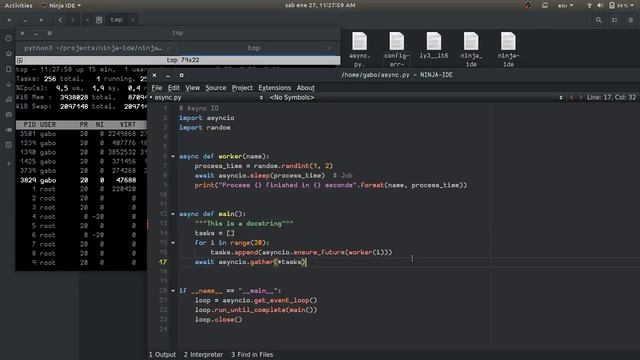The width and height of the screenshot is (640, 360).
Task: Go to next location in editor navigator
Action: coord(580,98)
